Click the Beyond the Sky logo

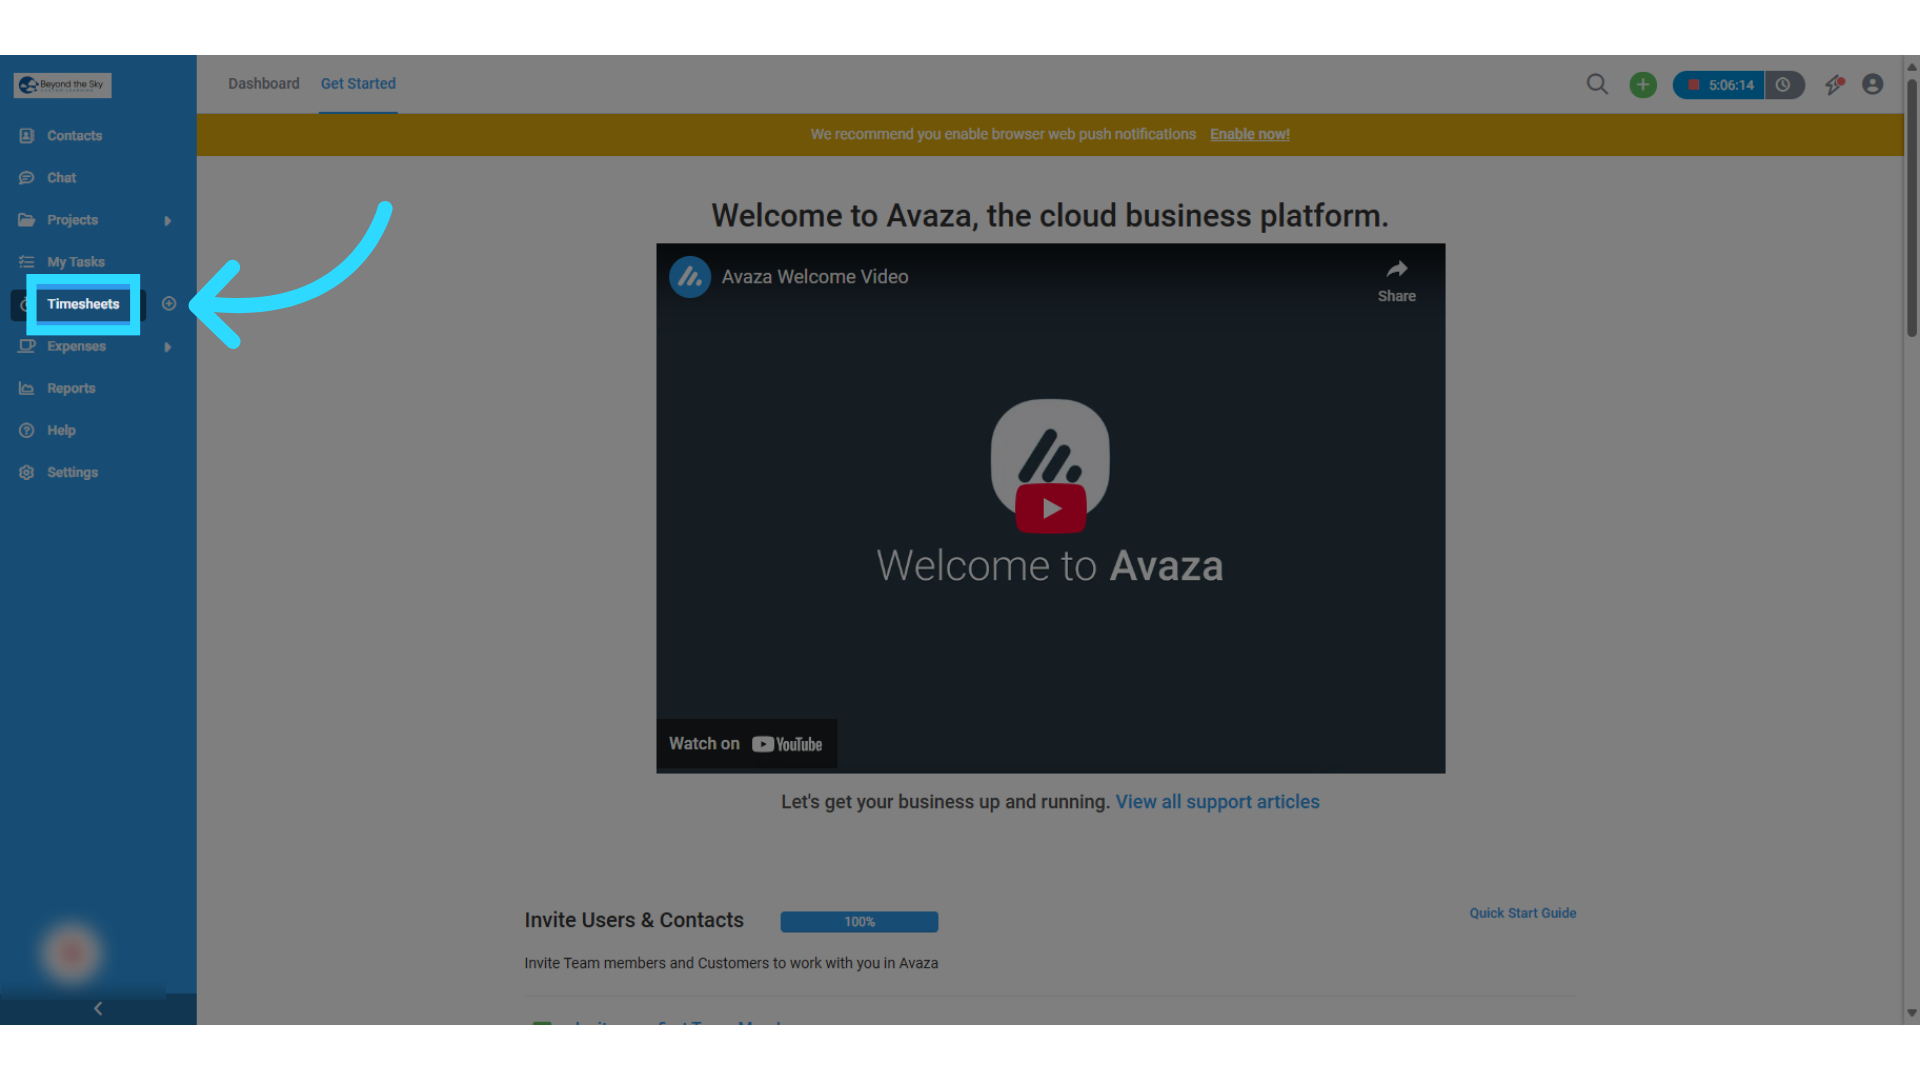click(x=62, y=85)
